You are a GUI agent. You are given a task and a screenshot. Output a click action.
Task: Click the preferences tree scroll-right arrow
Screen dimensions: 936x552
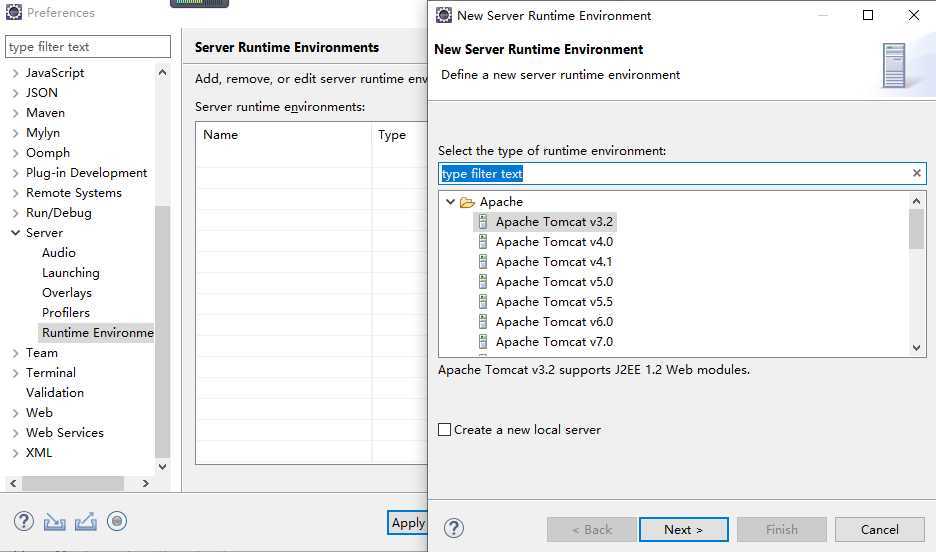[145, 483]
